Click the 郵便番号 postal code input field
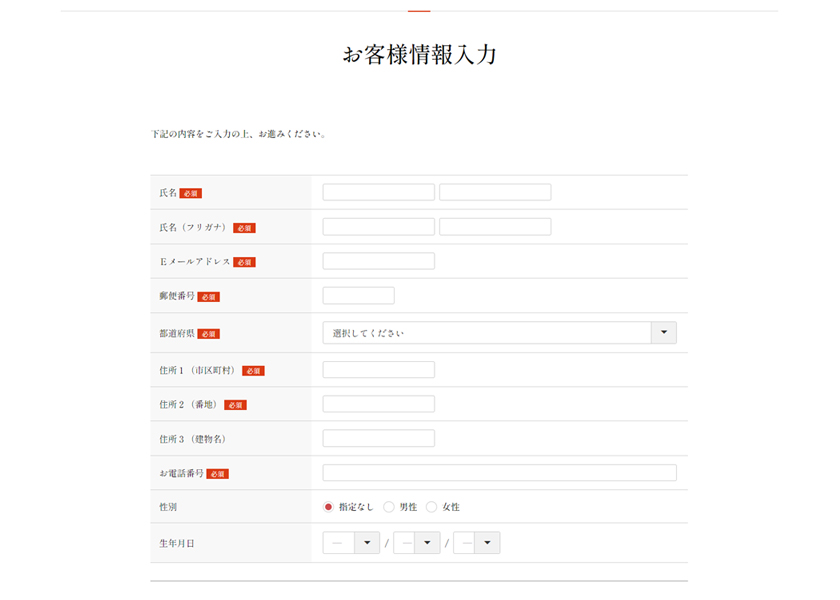840x600 pixels. [x=357, y=294]
